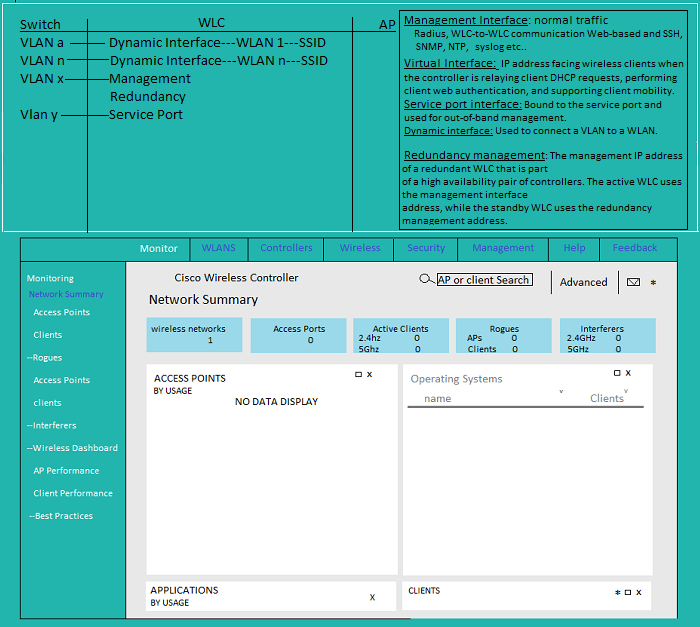The height and width of the screenshot is (627, 700).
Task: Select the Management tab
Action: [x=503, y=248]
